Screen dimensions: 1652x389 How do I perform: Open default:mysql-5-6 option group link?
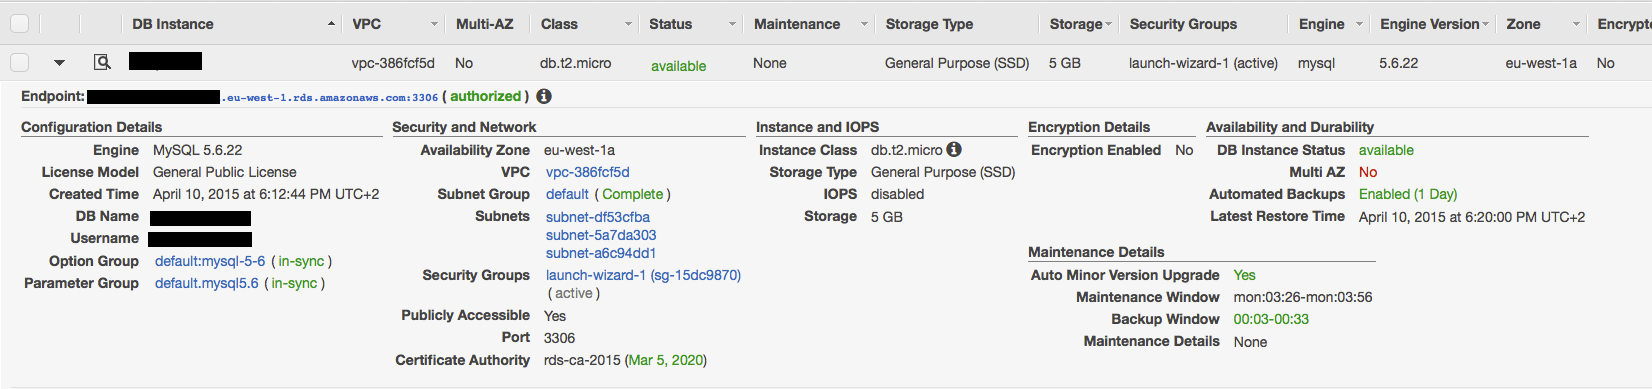click(210, 261)
